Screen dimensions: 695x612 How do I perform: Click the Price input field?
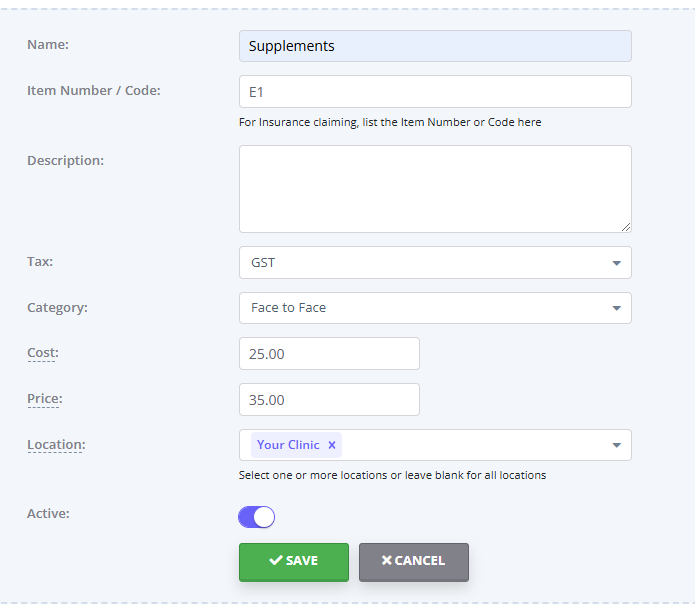[x=329, y=400]
